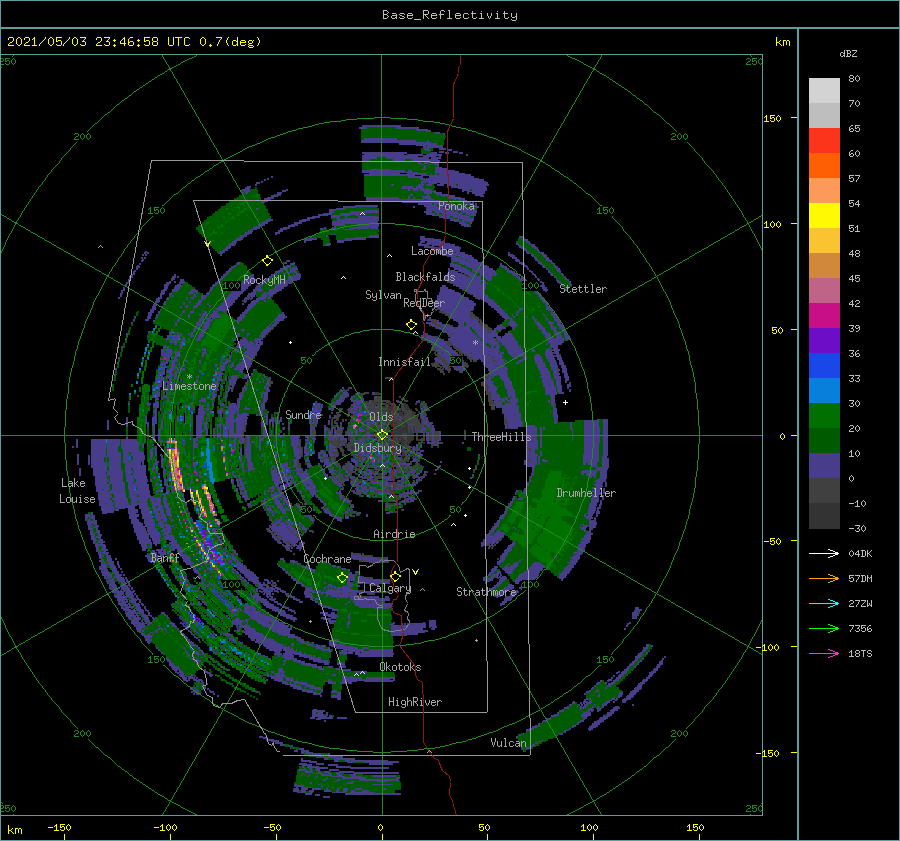
Task: Click the Strathmore city label
Action: (487, 592)
